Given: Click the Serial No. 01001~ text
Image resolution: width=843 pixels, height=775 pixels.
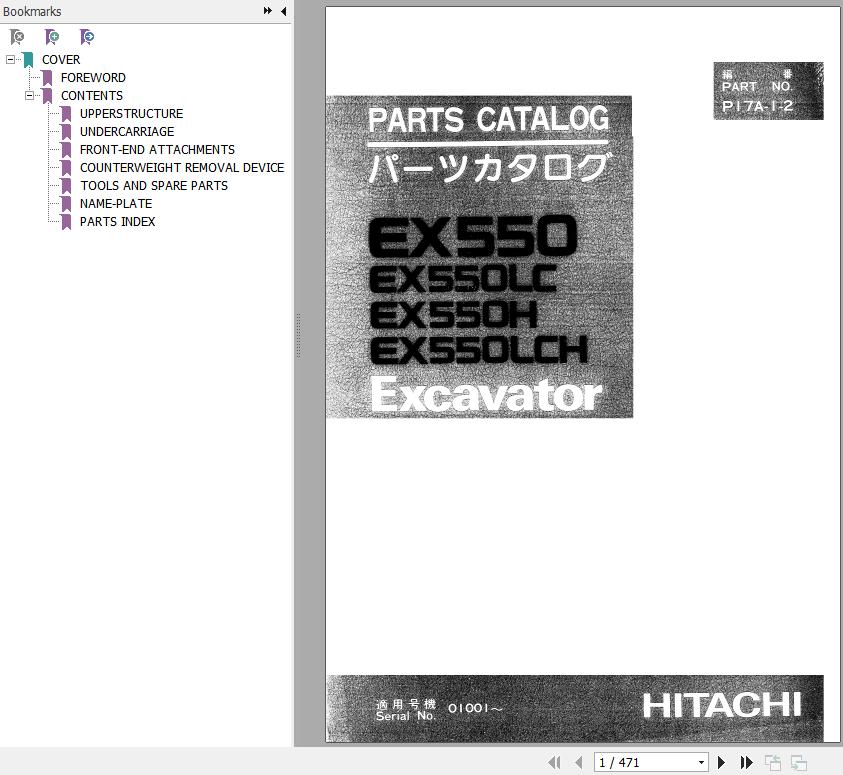Looking at the screenshot, I should click(439, 709).
